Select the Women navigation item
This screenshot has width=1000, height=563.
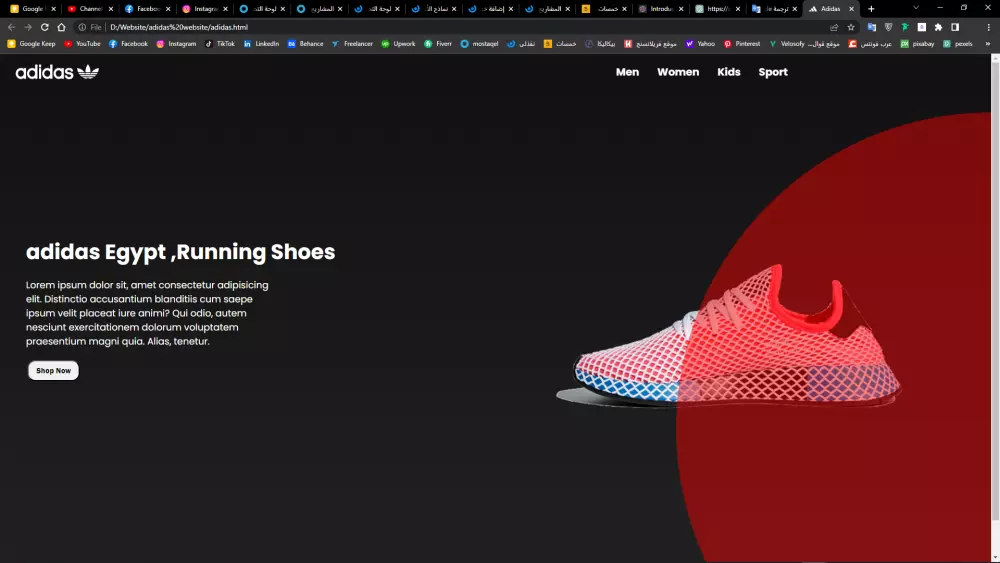point(678,72)
